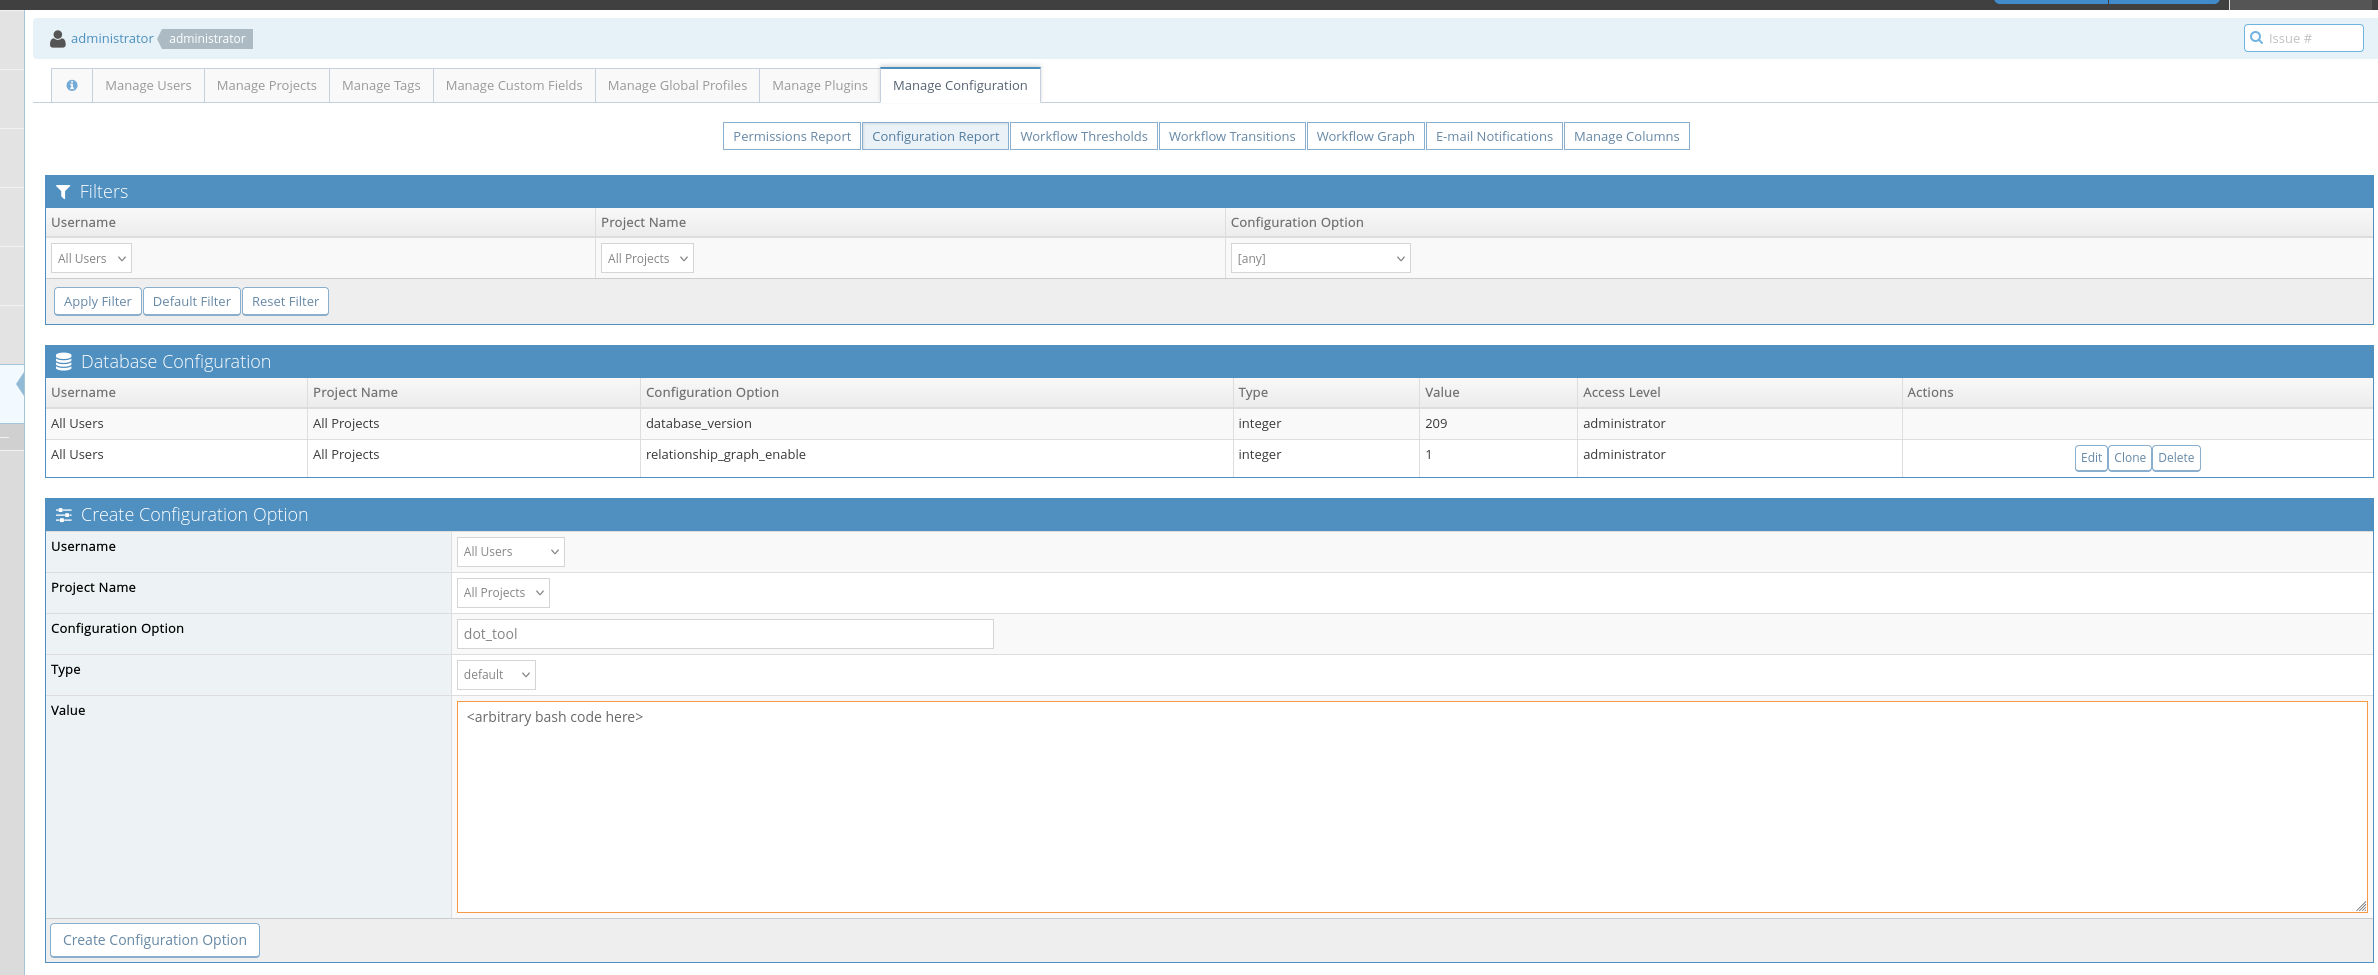Open the Permissions Report page

pyautogui.click(x=792, y=137)
